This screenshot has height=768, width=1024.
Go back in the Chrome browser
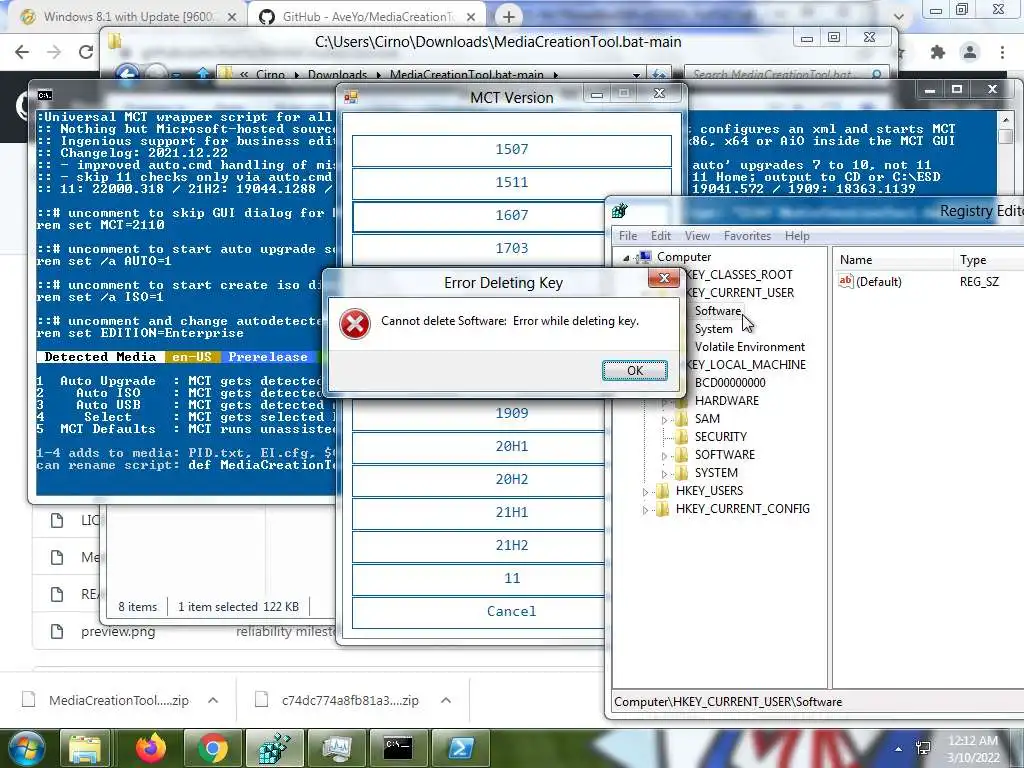[x=22, y=52]
